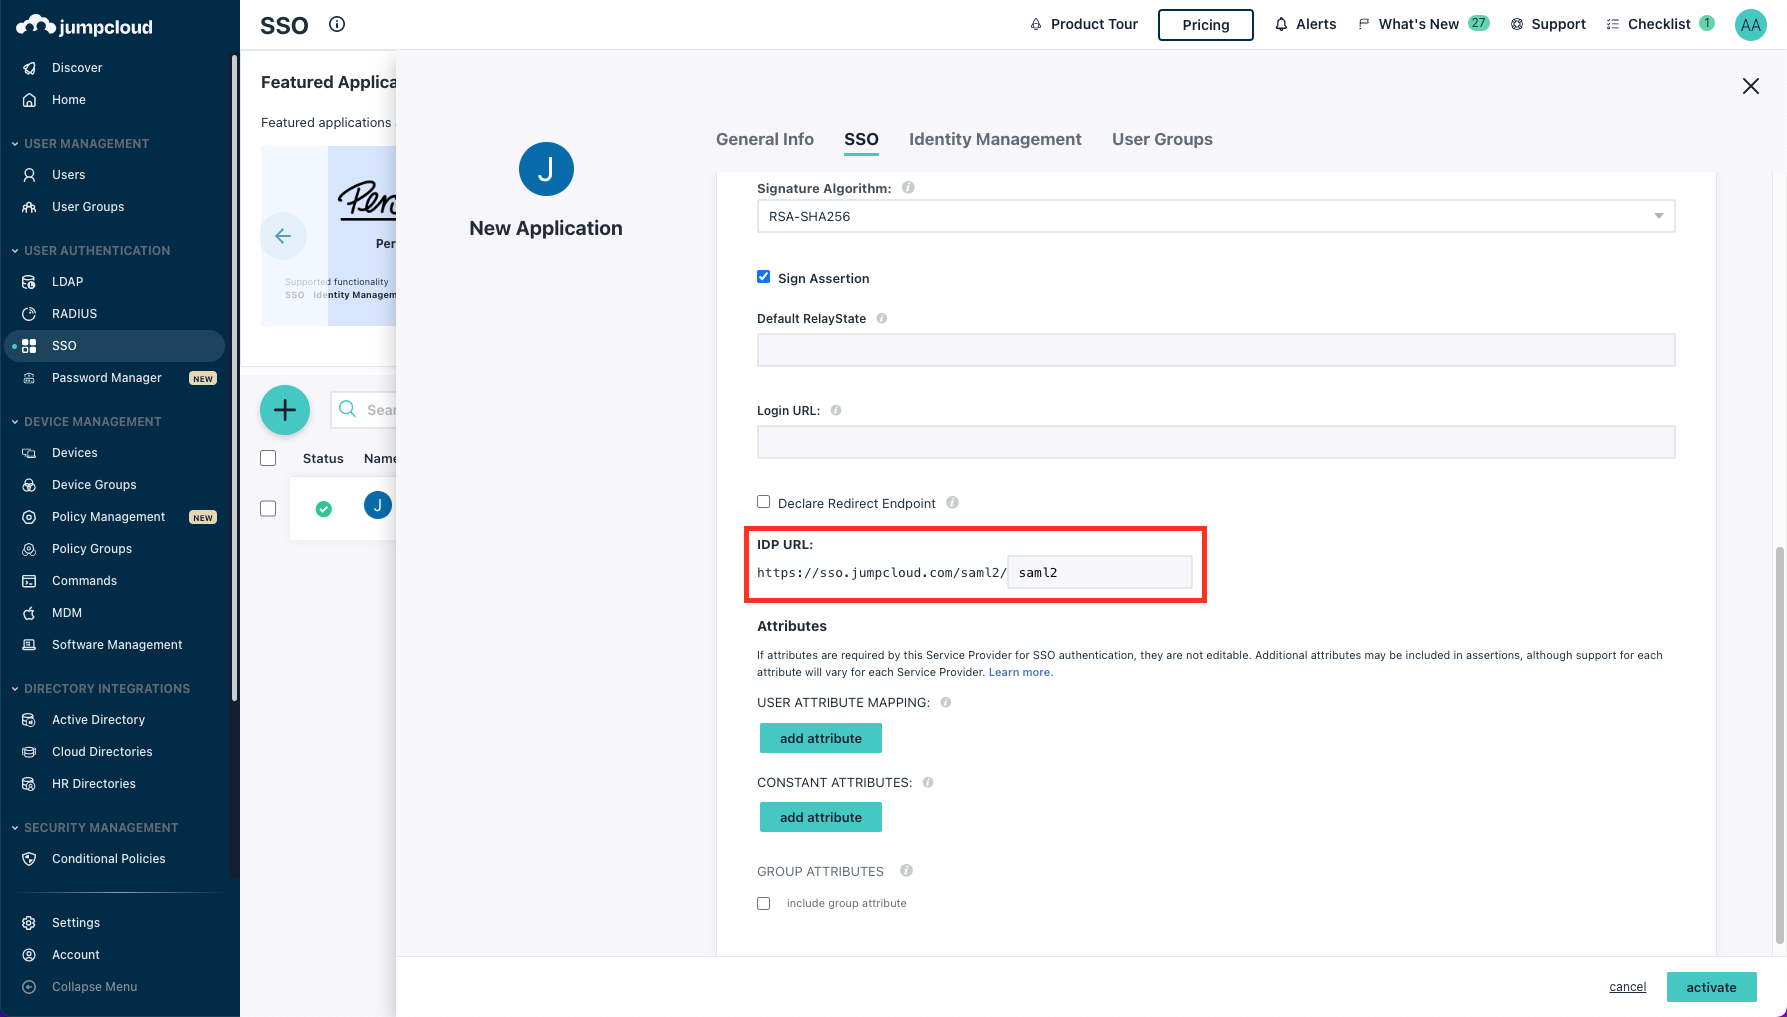Open Users under User Management
Screen dimensions: 1787x1017
tap(68, 175)
